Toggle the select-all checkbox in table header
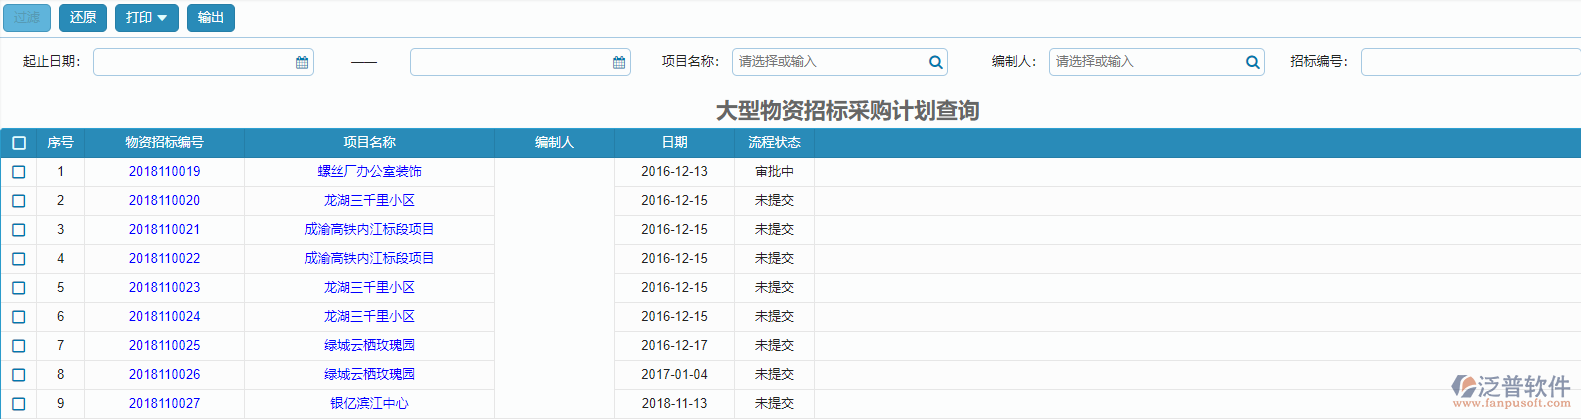Image resolution: width=1581 pixels, height=419 pixels. tap(19, 143)
